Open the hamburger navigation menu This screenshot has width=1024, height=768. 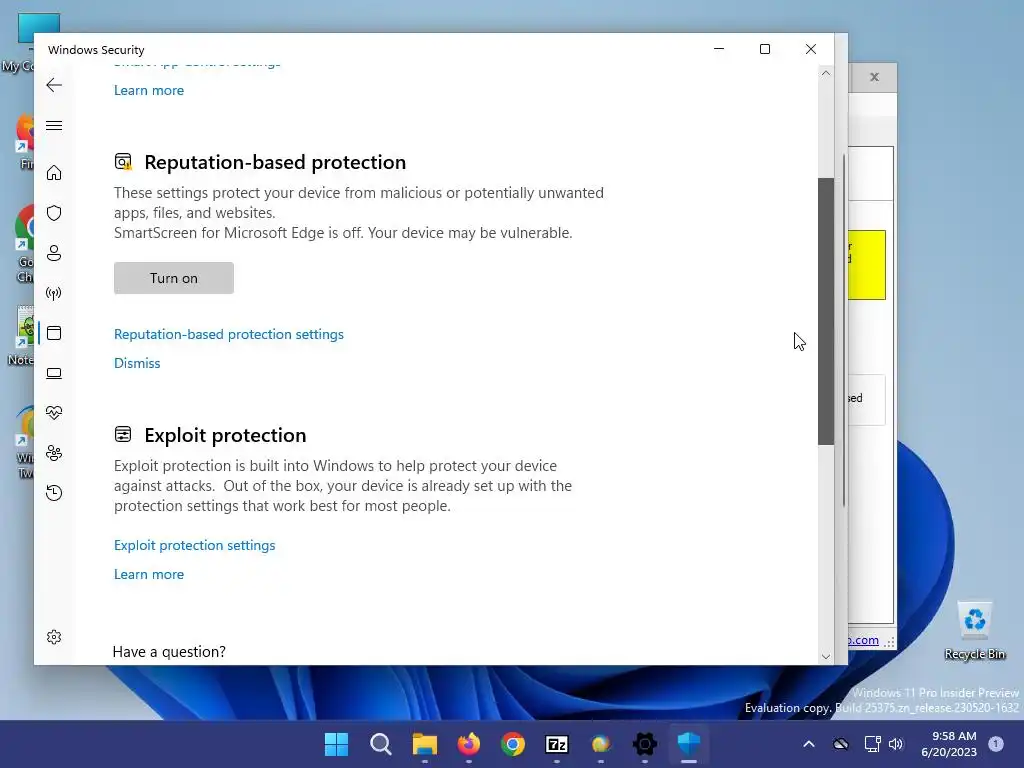pos(54,125)
